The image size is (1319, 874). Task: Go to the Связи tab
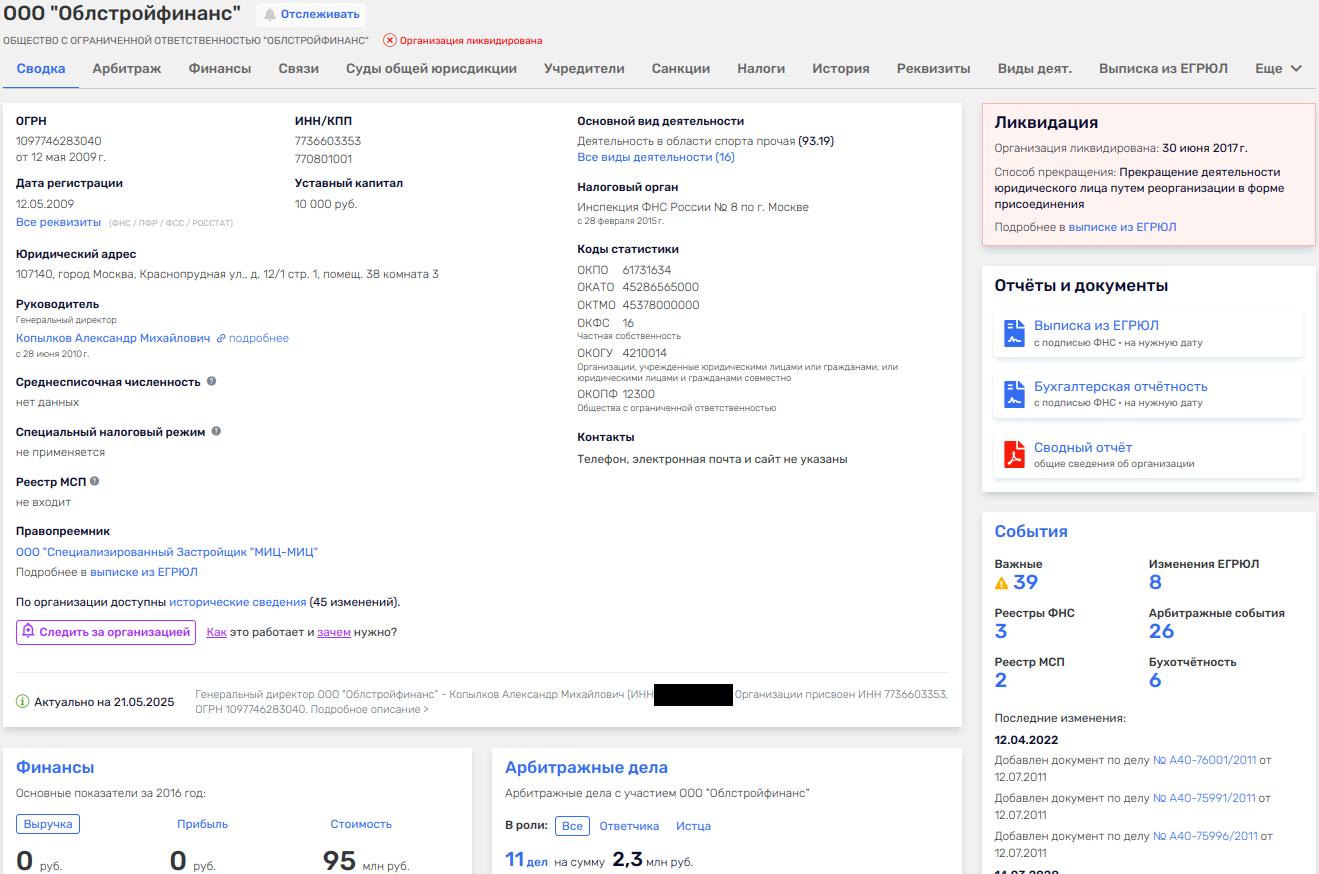[x=299, y=69]
